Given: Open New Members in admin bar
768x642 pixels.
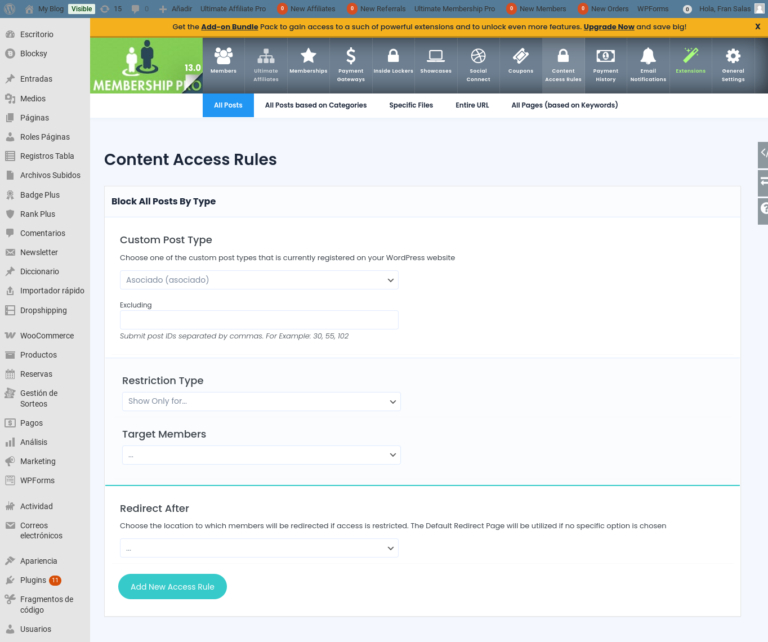Looking at the screenshot, I should (x=536, y=9).
